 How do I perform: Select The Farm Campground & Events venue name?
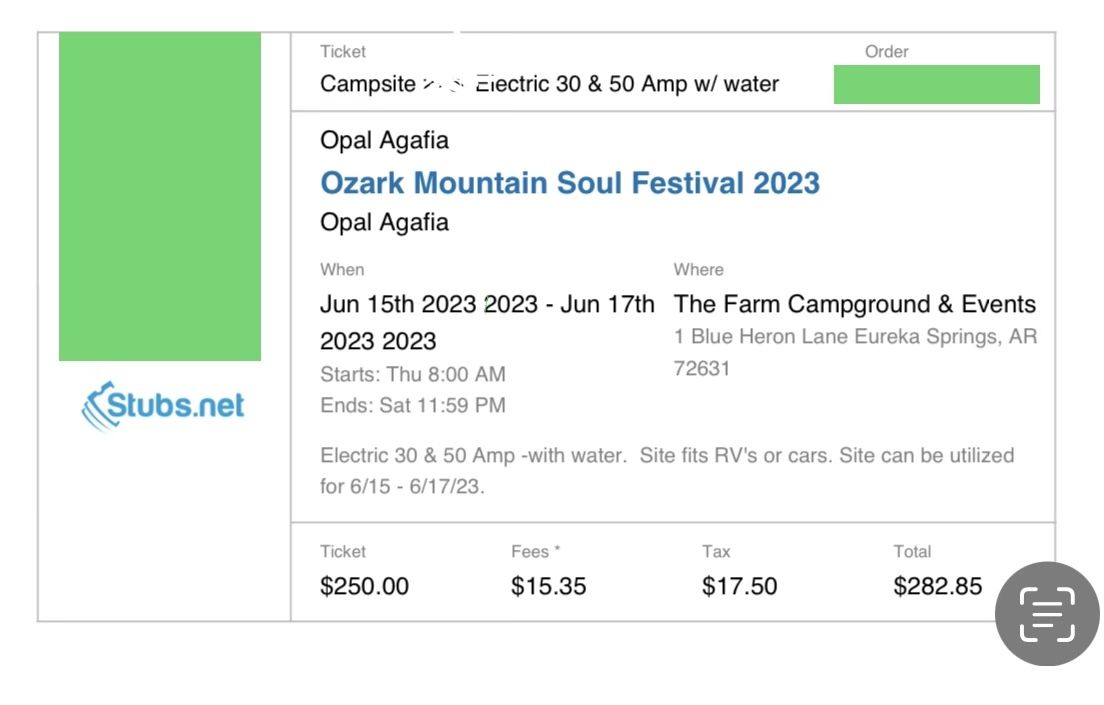(x=854, y=304)
